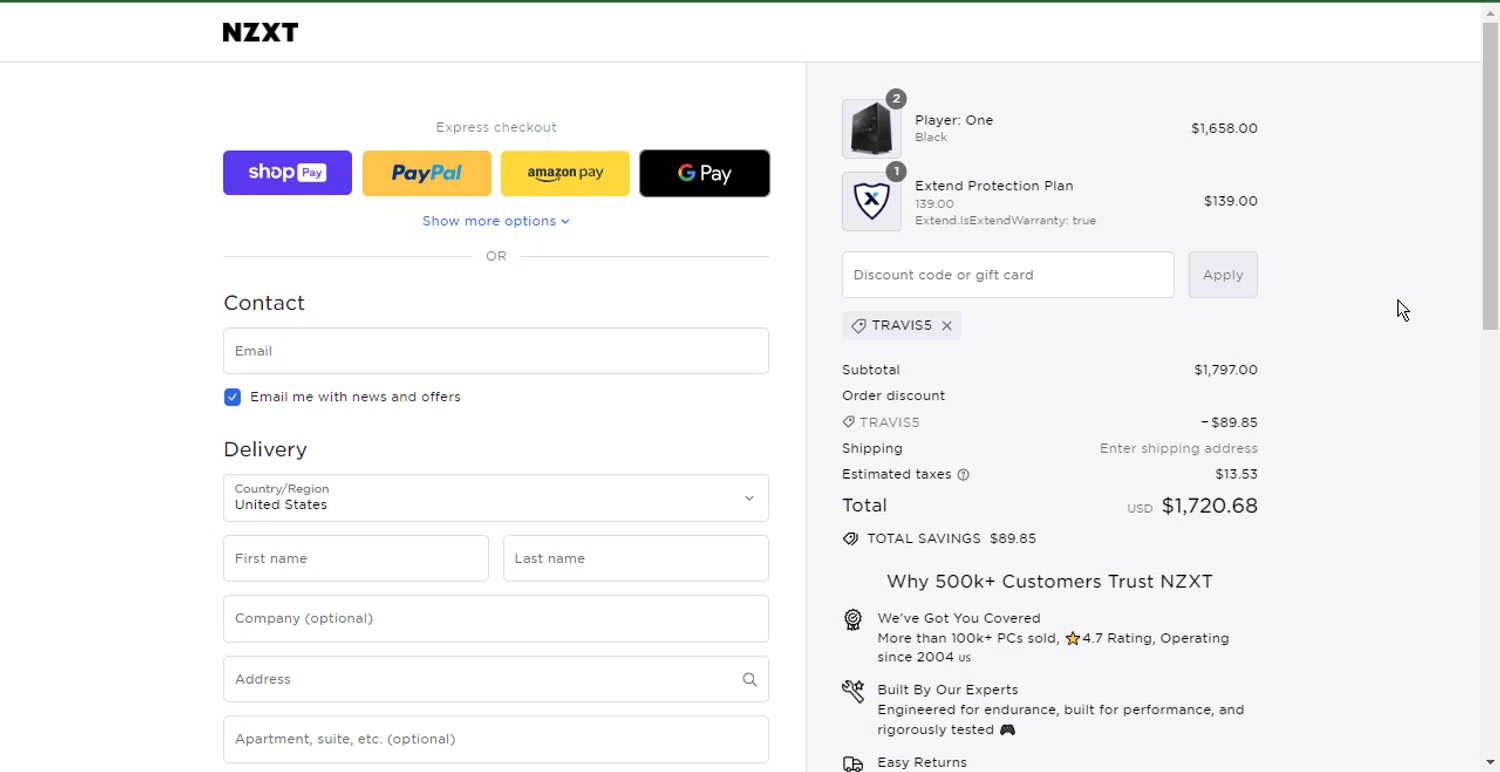Uncheck Email me with news and offers
The width and height of the screenshot is (1500, 772).
(x=233, y=397)
